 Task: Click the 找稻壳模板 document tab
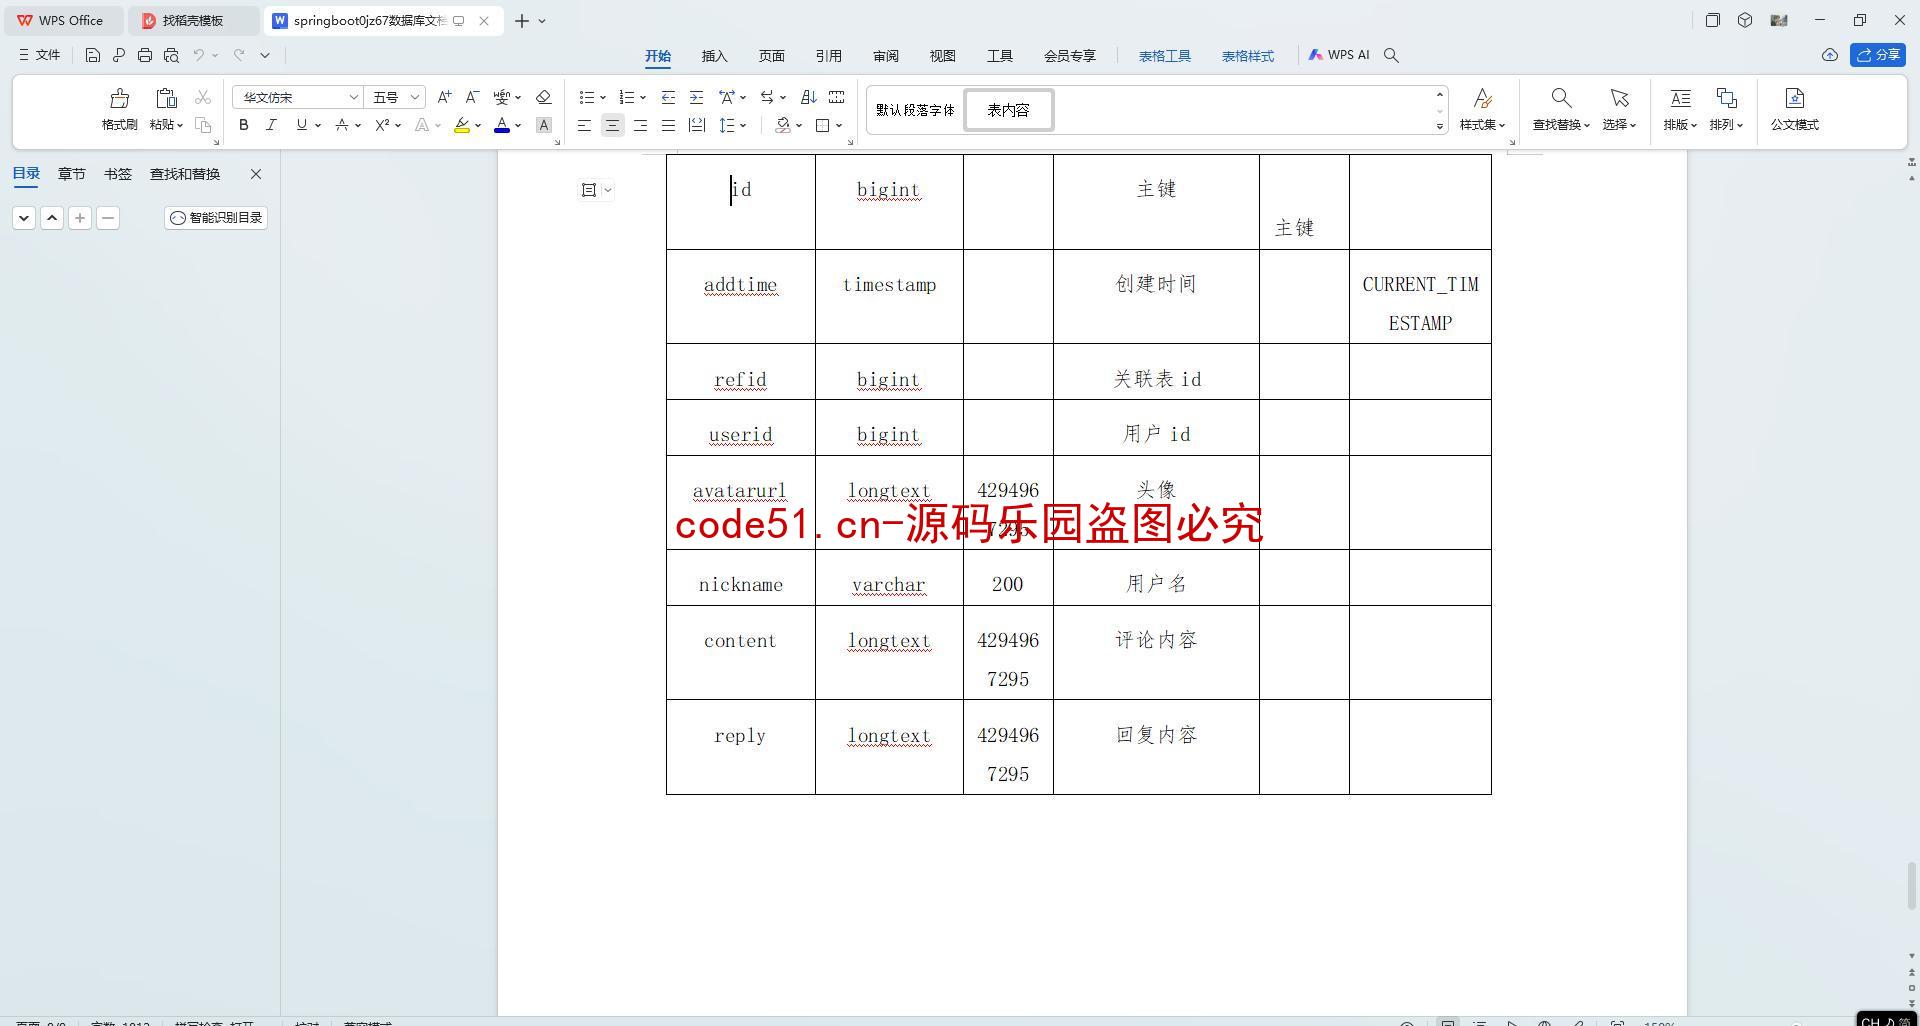pyautogui.click(x=193, y=20)
